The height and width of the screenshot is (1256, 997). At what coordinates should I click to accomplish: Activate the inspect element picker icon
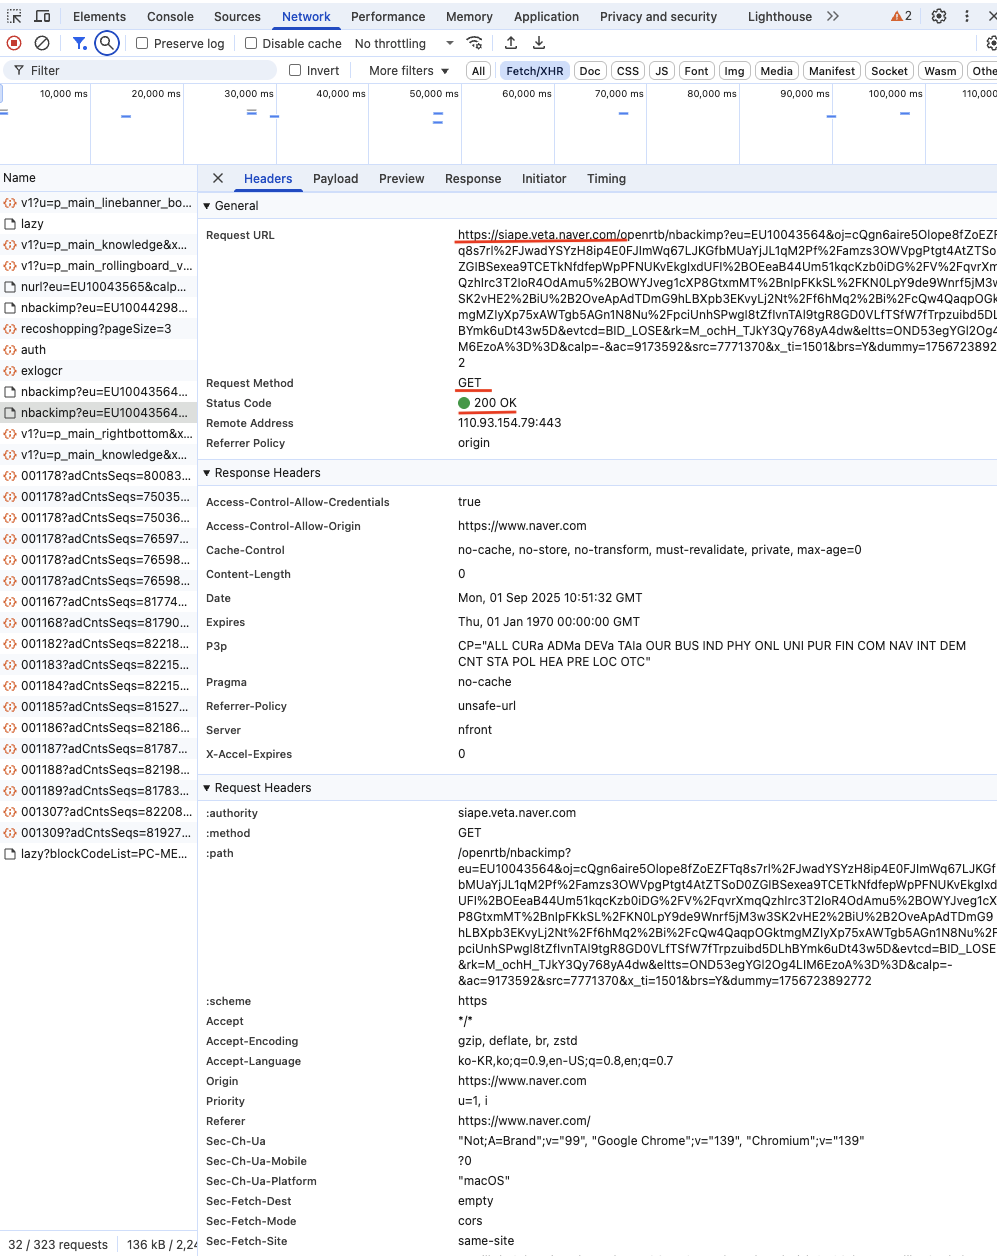click(x=14, y=16)
